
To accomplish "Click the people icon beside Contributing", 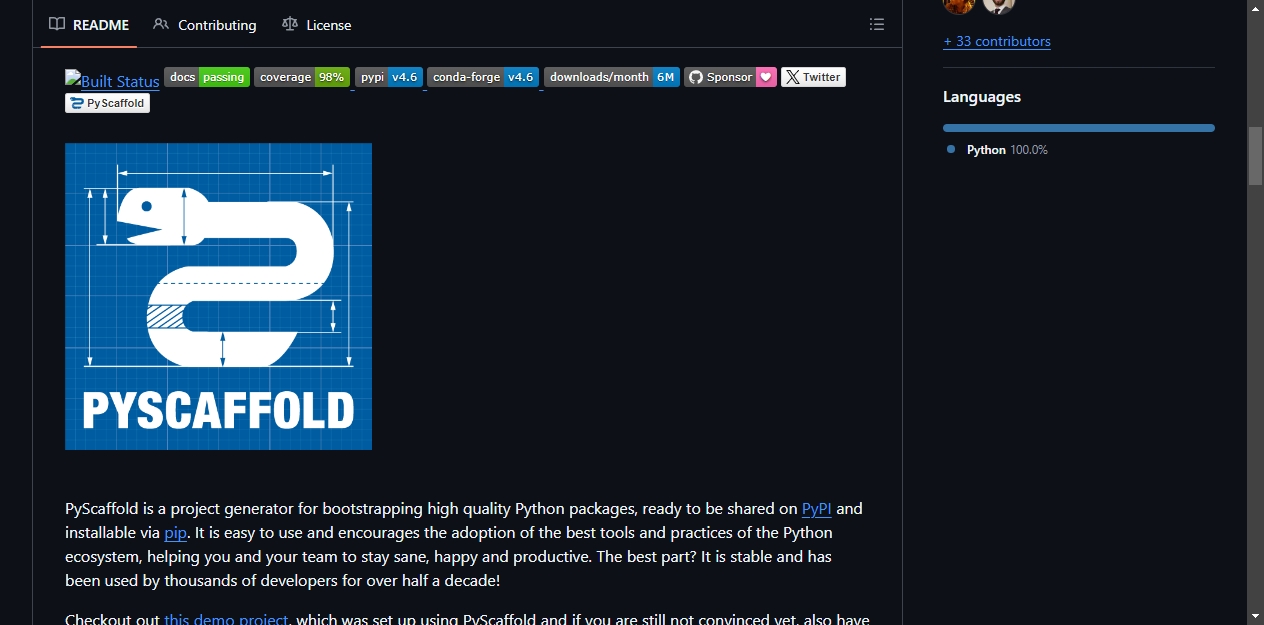I will coord(161,25).
